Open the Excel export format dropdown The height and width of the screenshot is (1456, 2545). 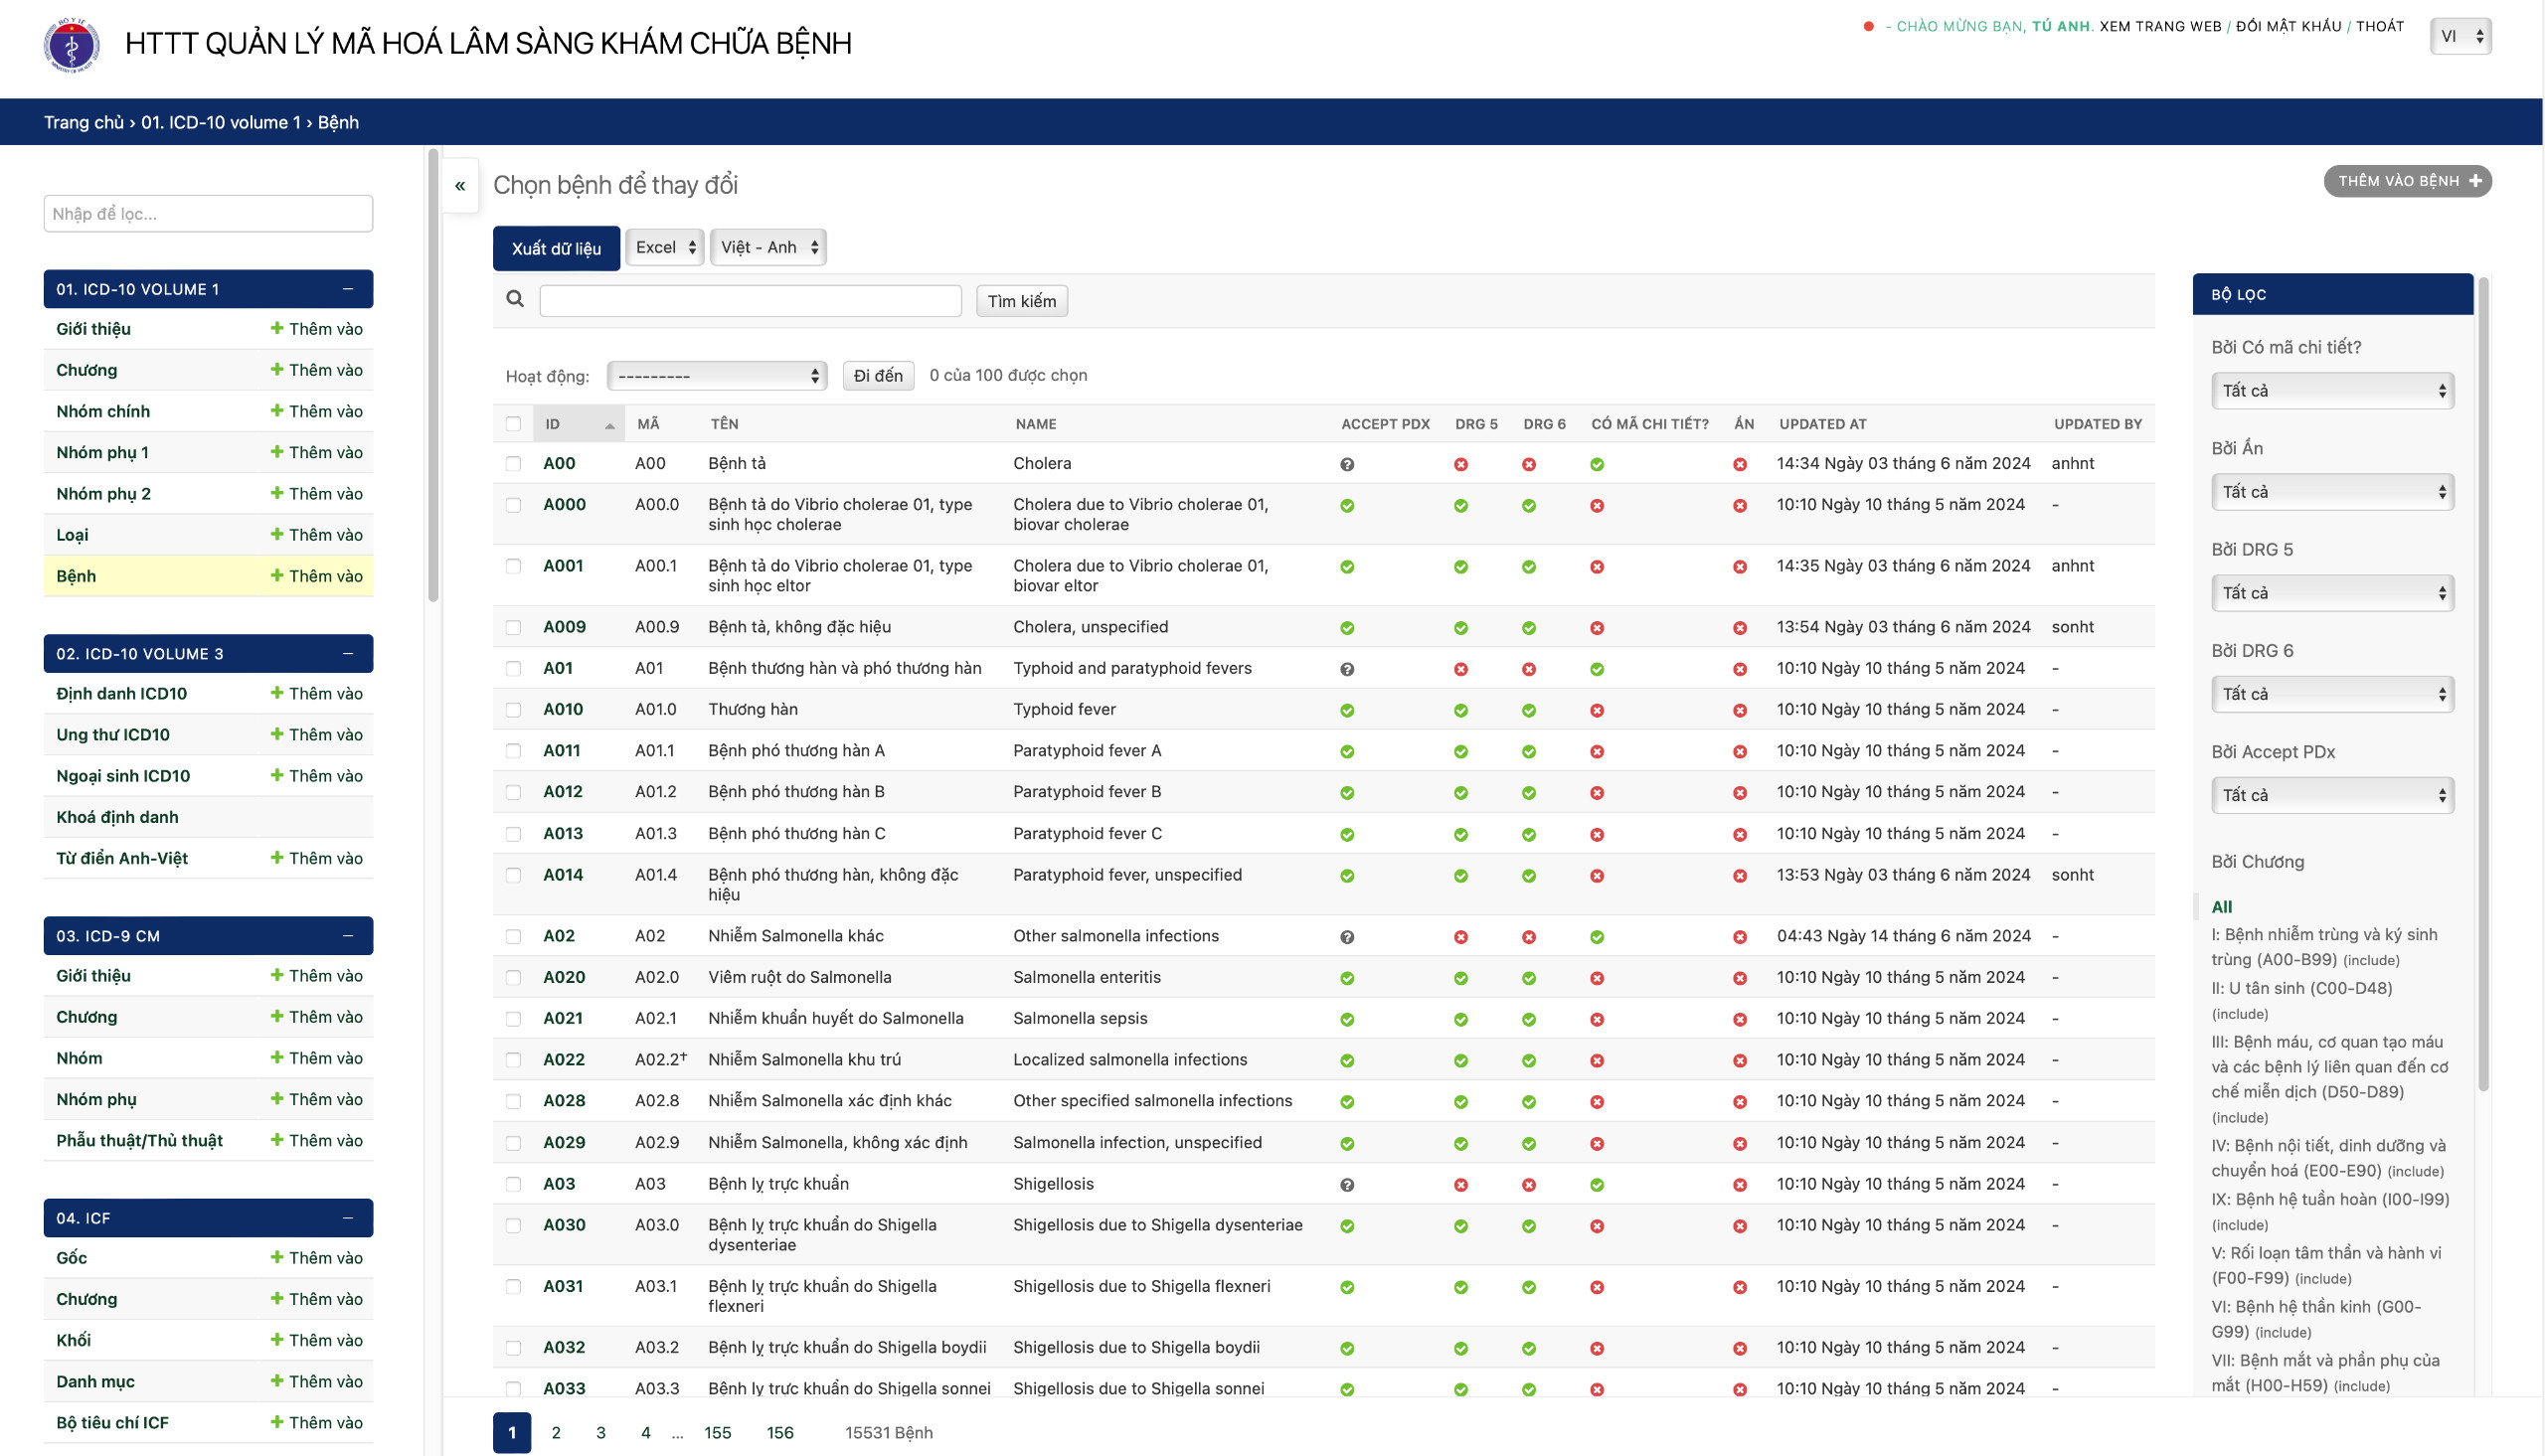pyautogui.click(x=663, y=247)
